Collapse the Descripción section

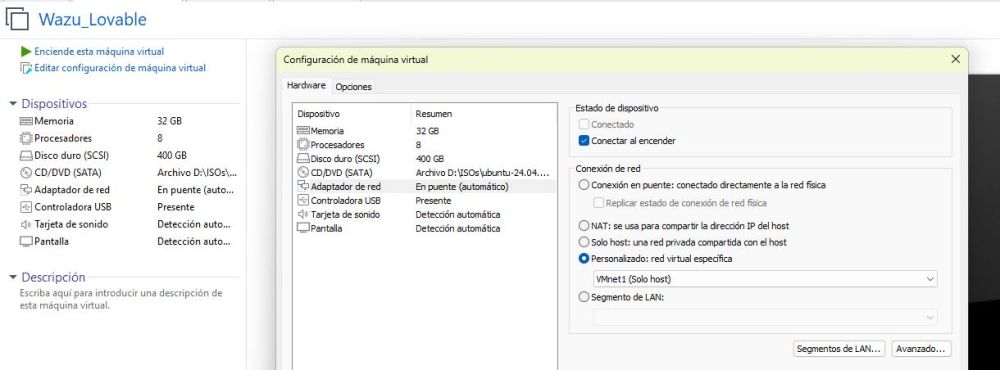pyautogui.click(x=13, y=278)
